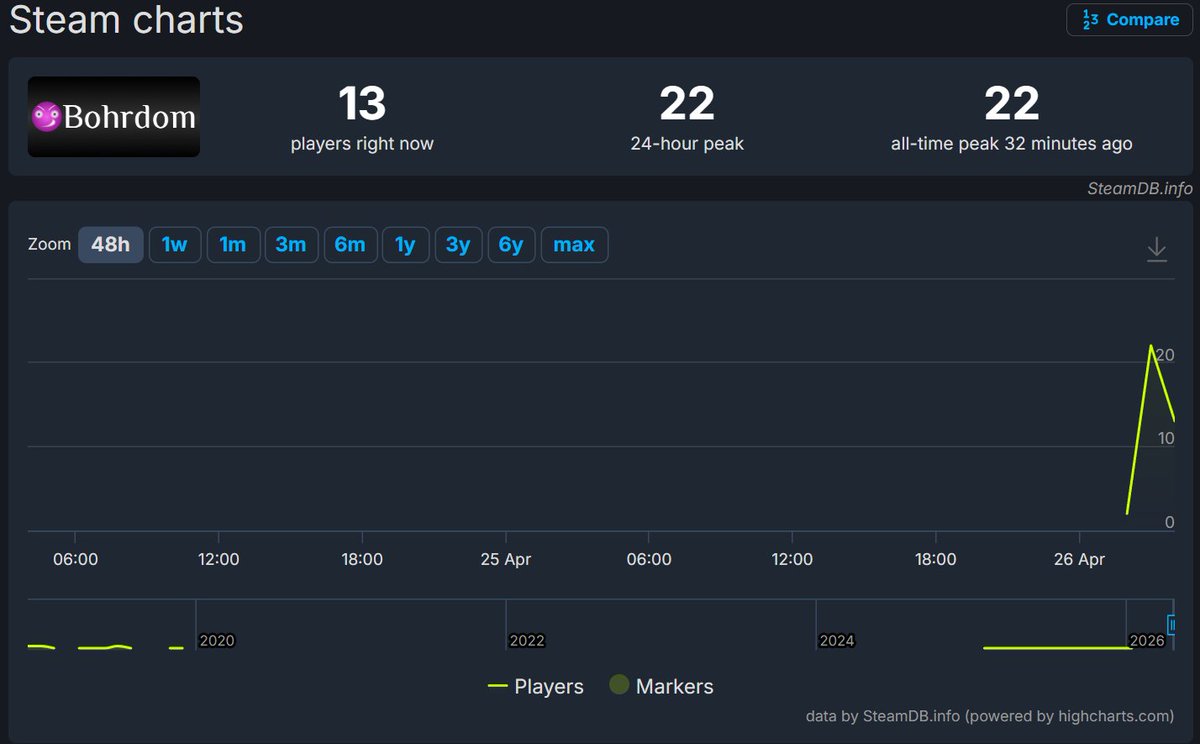
Task: Switch zoom to 1w
Action: [x=175, y=245]
